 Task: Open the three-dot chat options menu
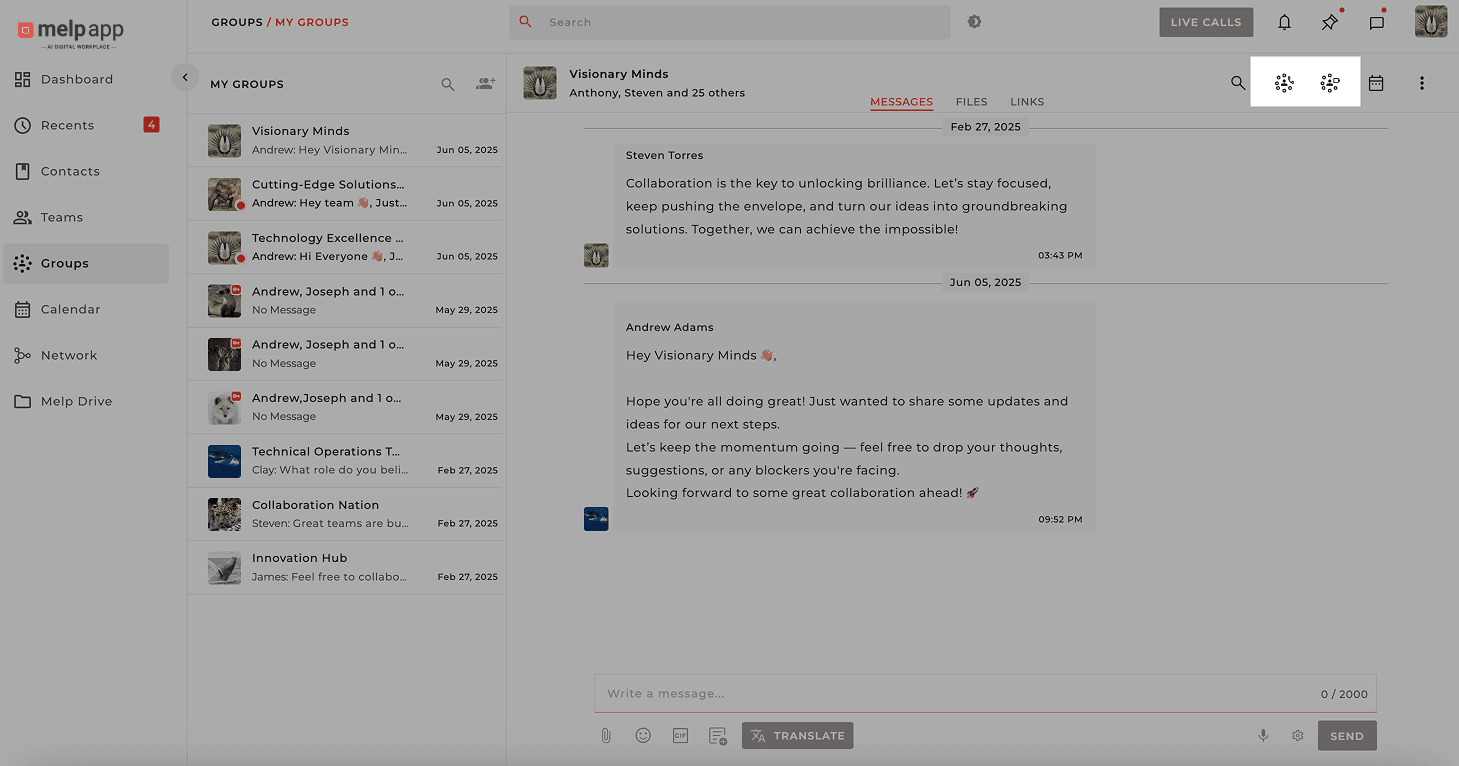click(1422, 84)
